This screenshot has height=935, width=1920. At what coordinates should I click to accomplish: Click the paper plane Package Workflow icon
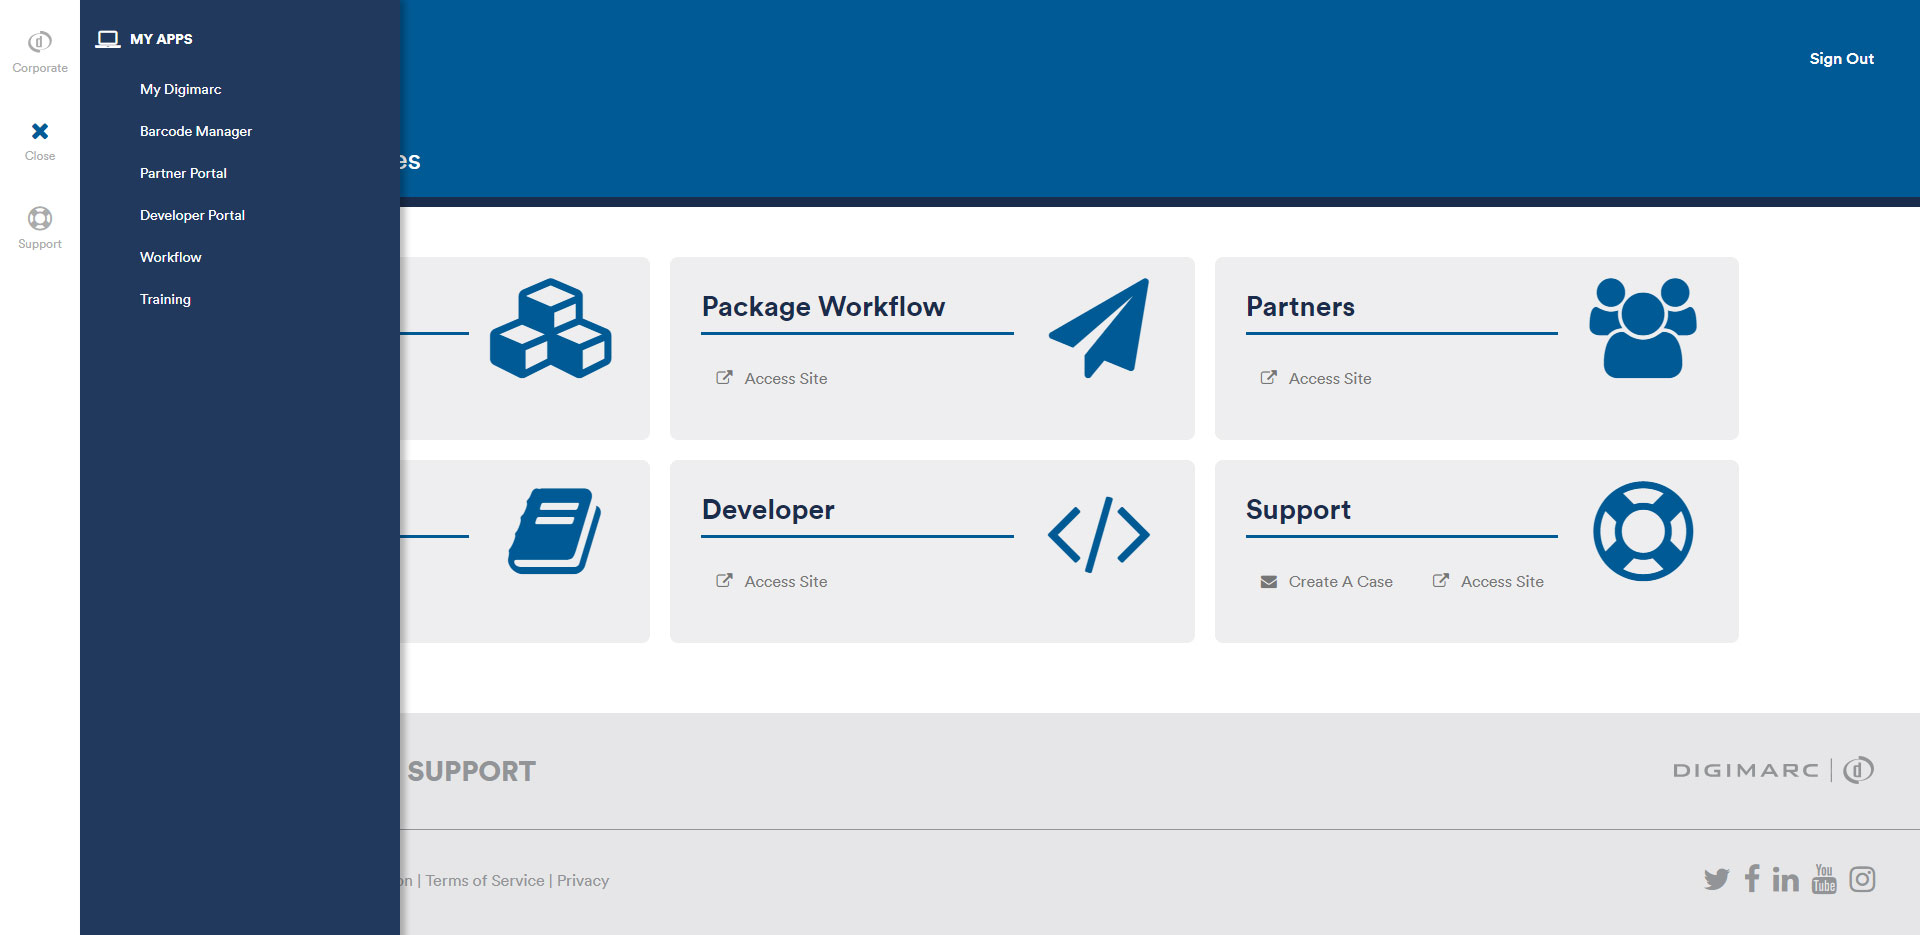click(x=1099, y=328)
